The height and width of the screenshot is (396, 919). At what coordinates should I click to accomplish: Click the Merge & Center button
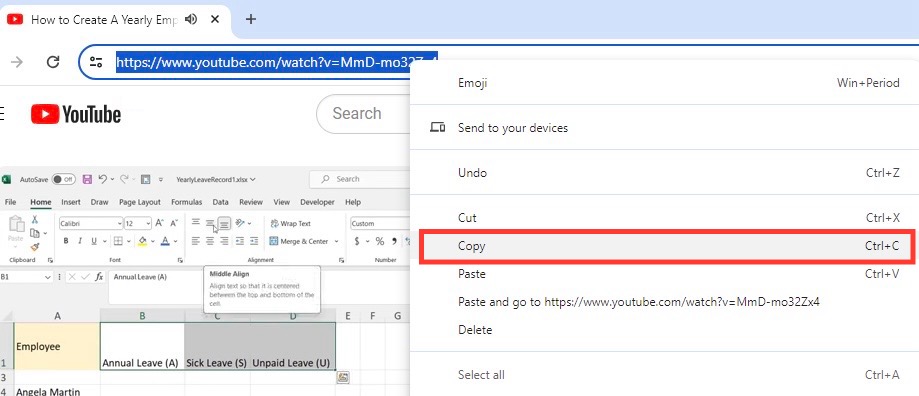tap(299, 241)
